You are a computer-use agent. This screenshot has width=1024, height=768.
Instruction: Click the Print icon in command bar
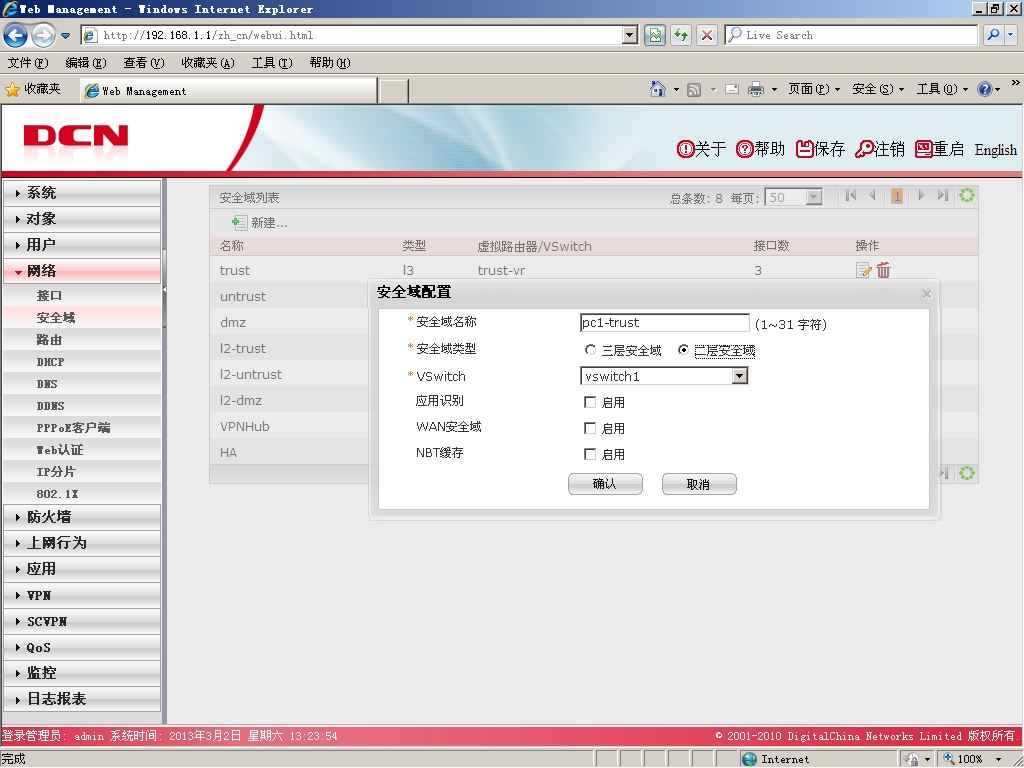pyautogui.click(x=756, y=89)
